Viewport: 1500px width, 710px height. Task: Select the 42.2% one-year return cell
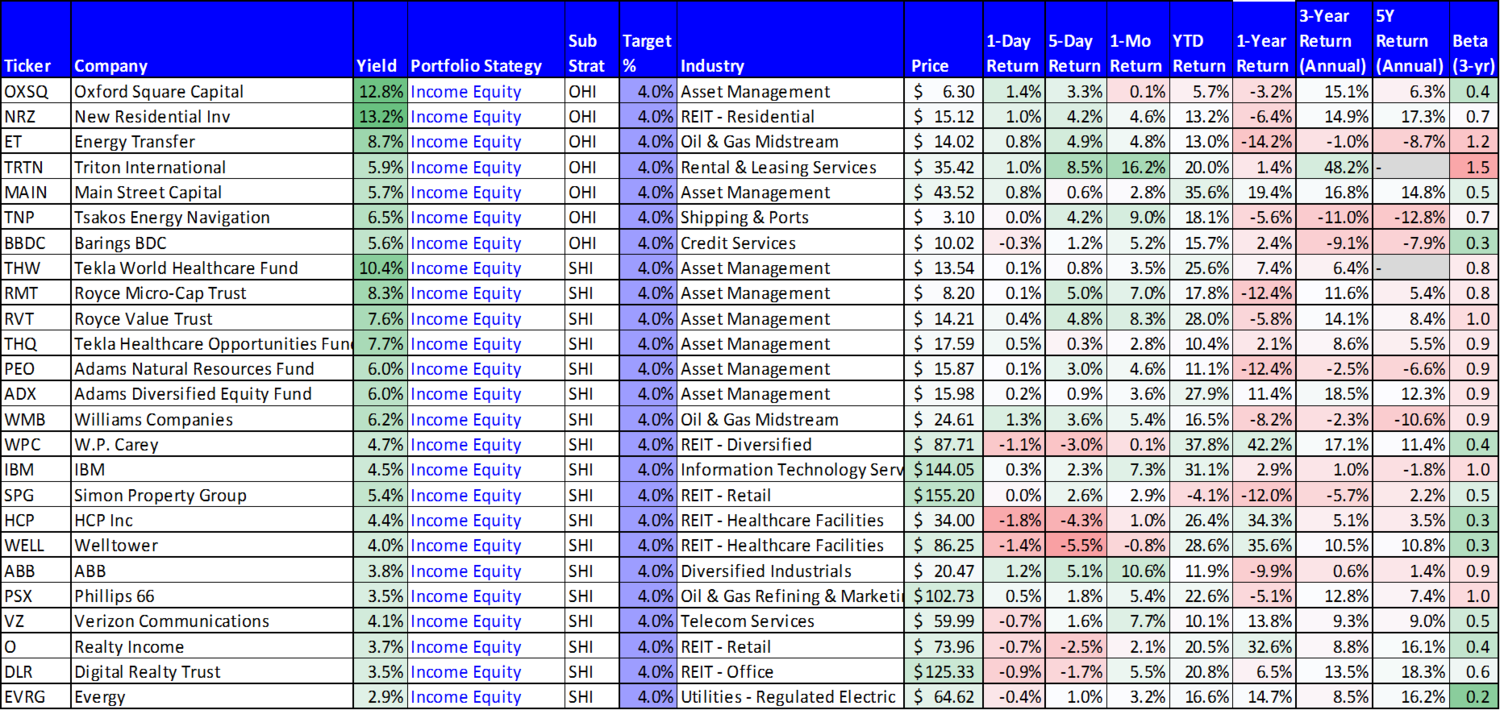pyautogui.click(x=1263, y=445)
